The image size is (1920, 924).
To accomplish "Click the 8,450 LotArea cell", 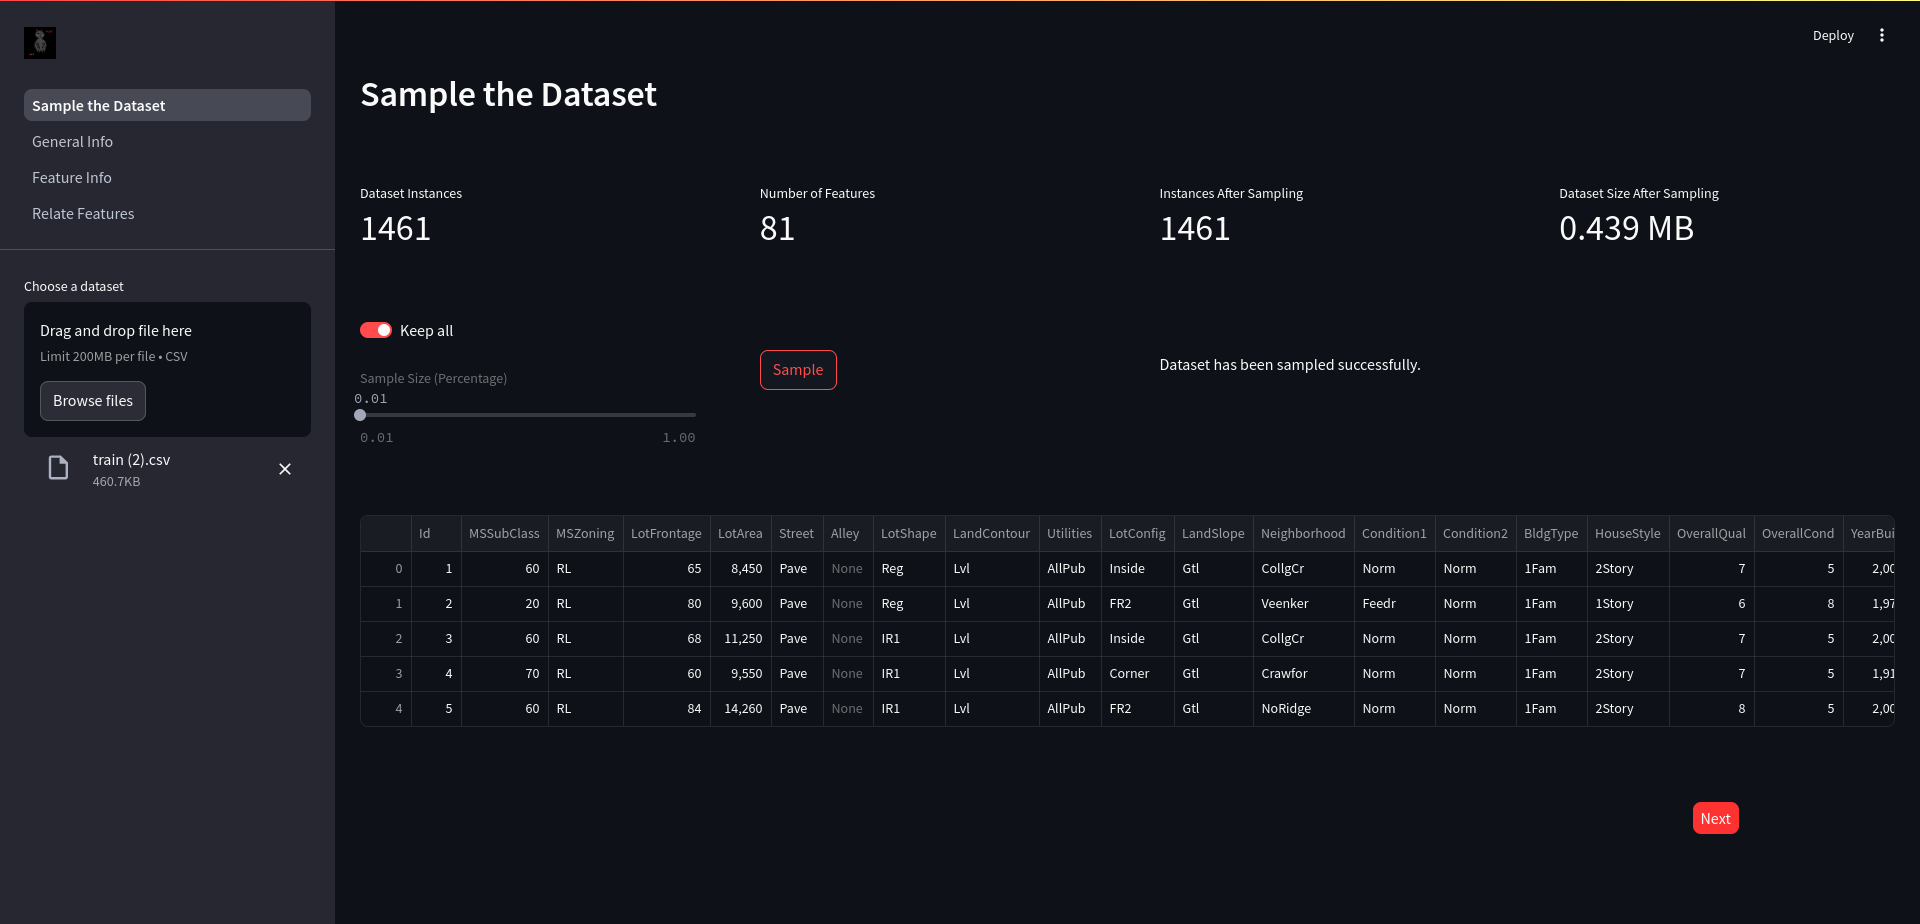I will click(740, 569).
